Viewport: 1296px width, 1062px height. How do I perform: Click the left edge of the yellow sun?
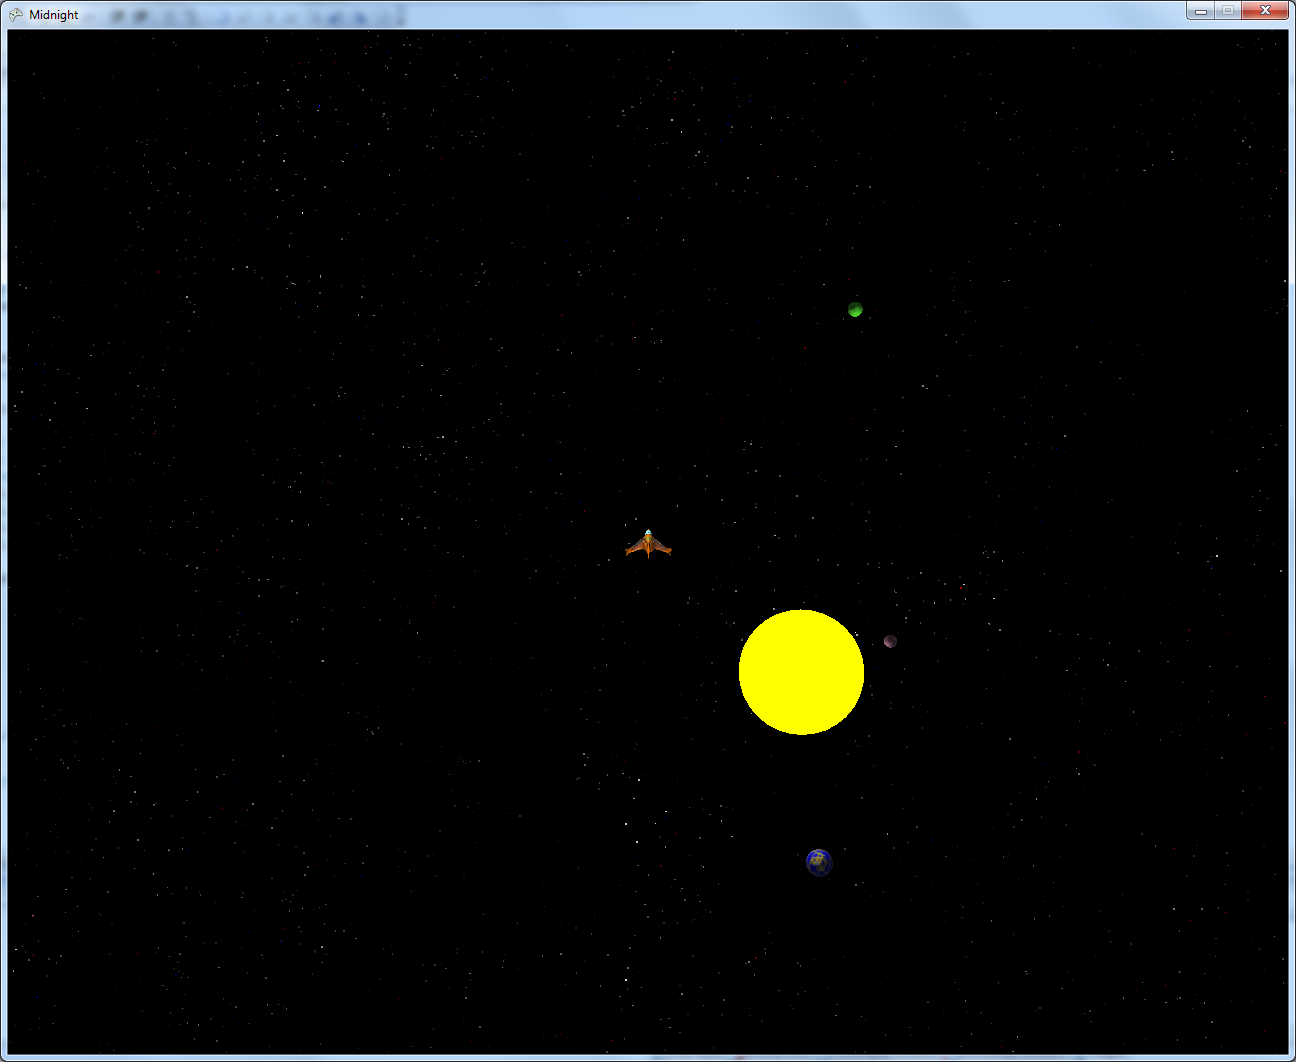click(742, 672)
